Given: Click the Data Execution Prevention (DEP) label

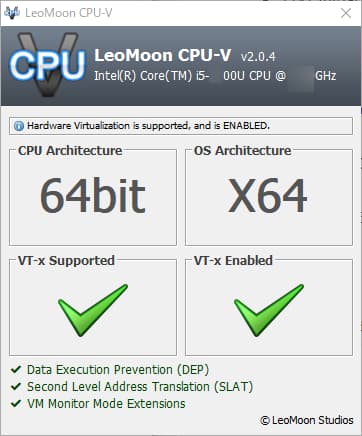Looking at the screenshot, I should point(118,370).
